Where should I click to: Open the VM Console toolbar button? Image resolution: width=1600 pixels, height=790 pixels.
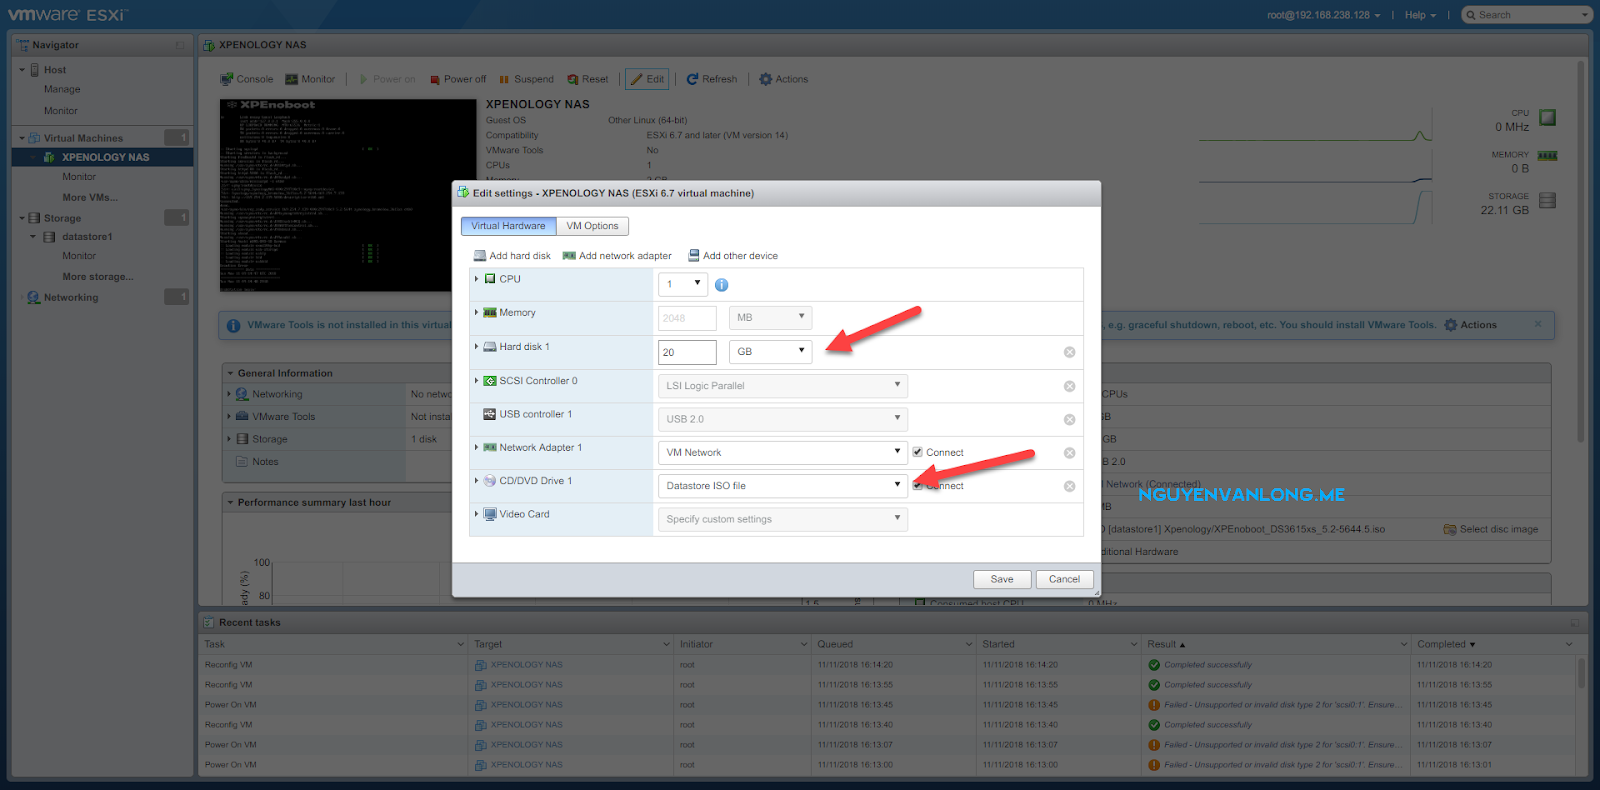coord(247,79)
